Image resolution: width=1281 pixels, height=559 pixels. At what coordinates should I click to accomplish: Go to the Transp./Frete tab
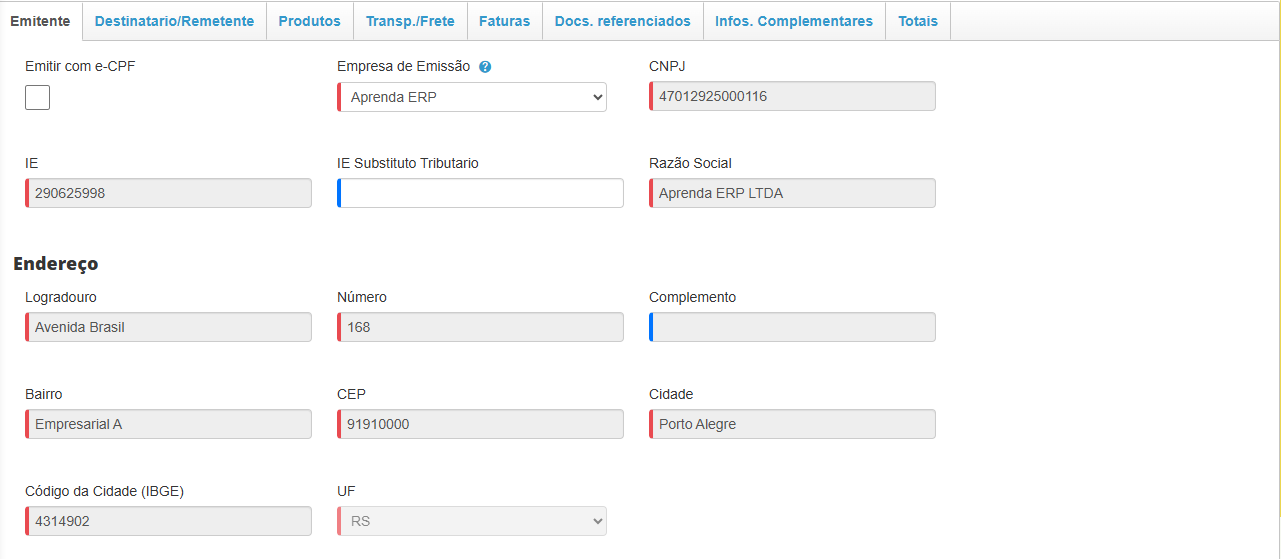pyautogui.click(x=410, y=21)
